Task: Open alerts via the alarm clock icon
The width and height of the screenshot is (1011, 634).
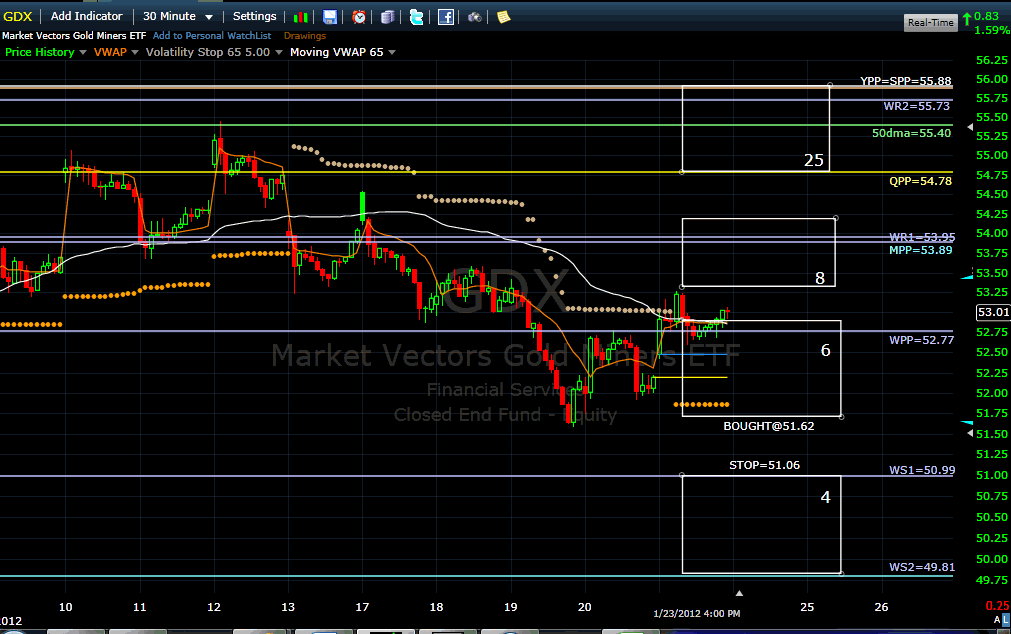Action: pos(359,17)
